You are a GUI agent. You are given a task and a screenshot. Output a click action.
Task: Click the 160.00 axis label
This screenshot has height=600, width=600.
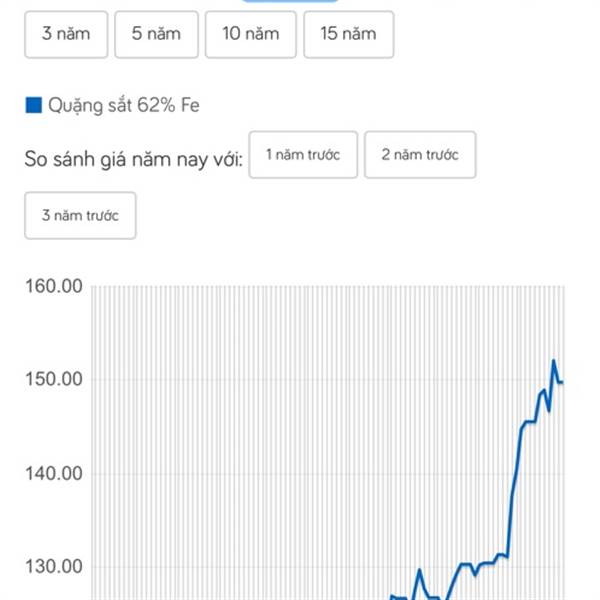(x=54, y=286)
